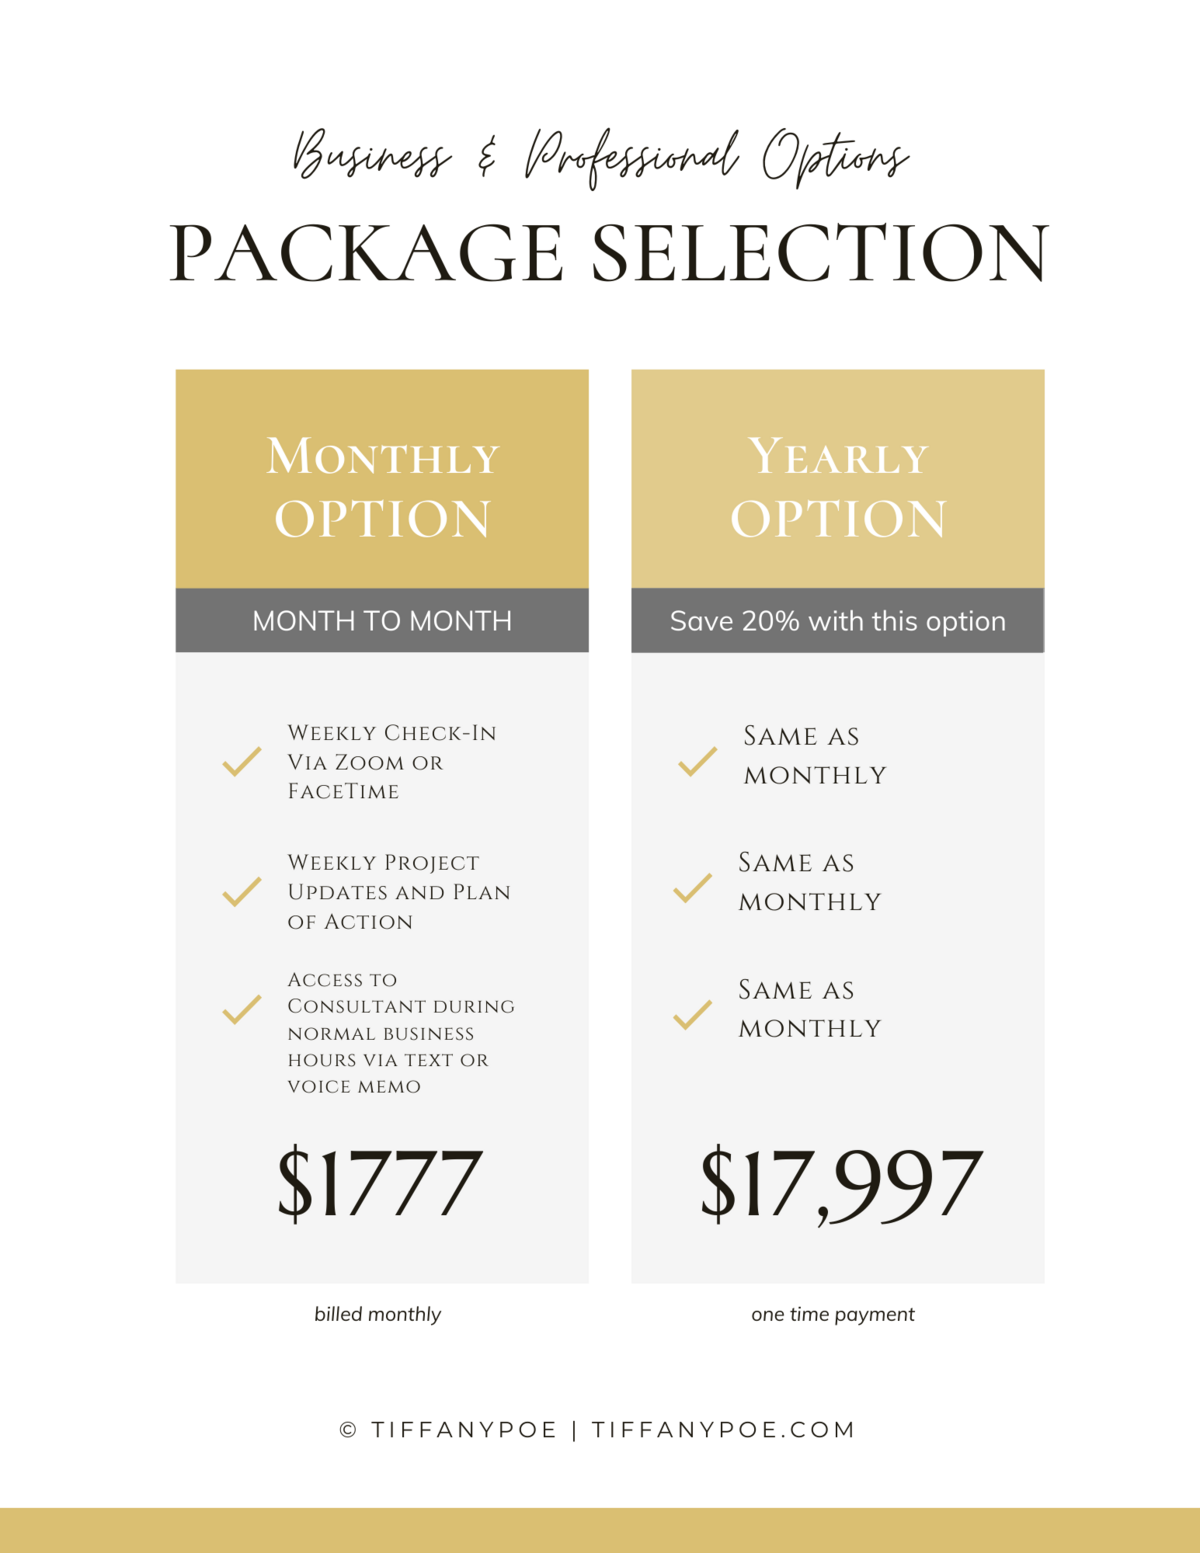Select the Save 20% with this option banner
Screen dimensions: 1200x1553
pyautogui.click(x=838, y=621)
